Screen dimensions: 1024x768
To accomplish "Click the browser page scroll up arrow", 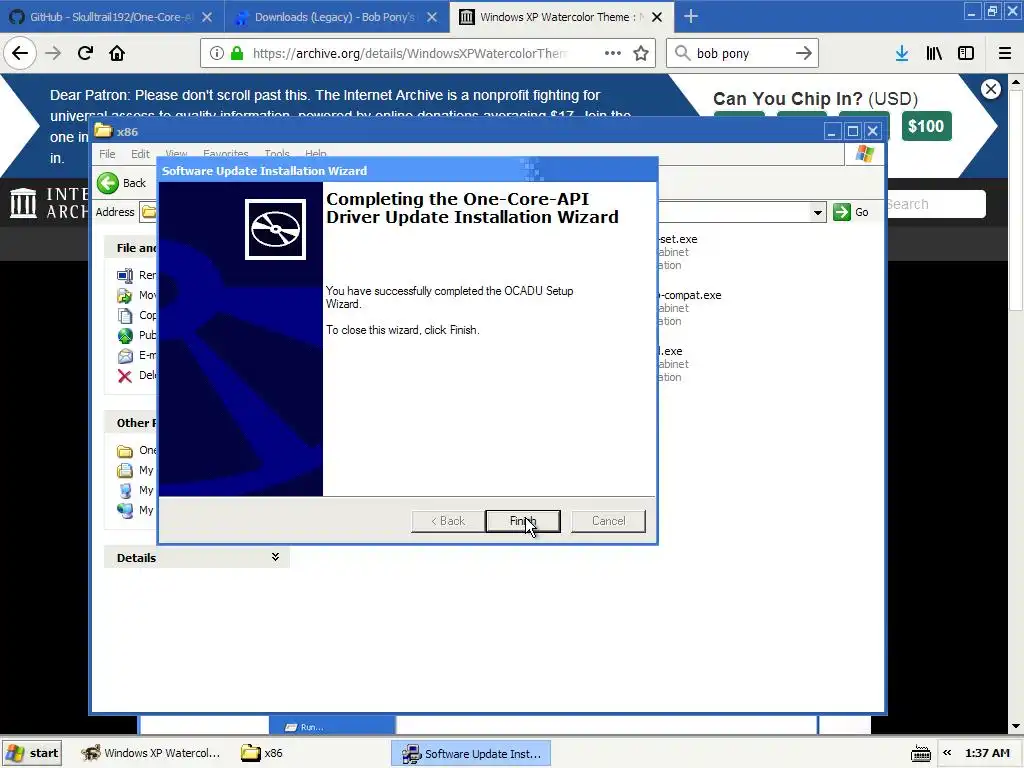I will pos(1016,82).
